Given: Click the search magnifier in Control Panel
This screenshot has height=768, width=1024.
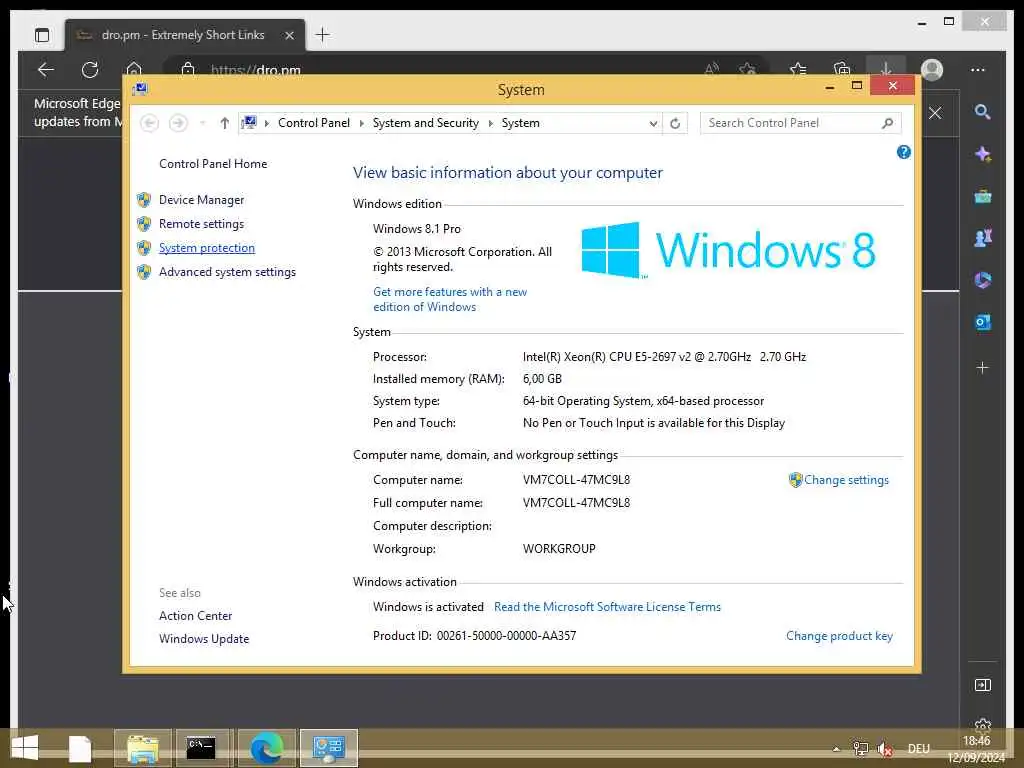Looking at the screenshot, I should coord(888,123).
